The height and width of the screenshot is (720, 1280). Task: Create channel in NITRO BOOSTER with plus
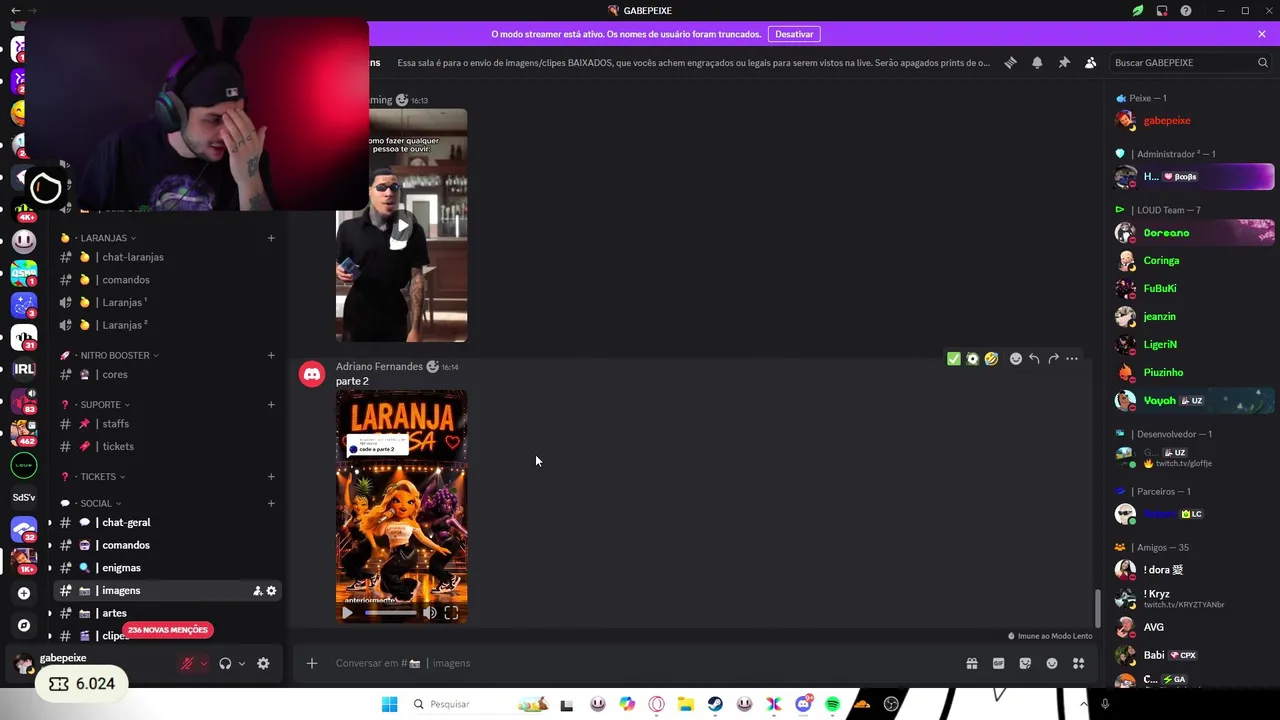tap(271, 355)
